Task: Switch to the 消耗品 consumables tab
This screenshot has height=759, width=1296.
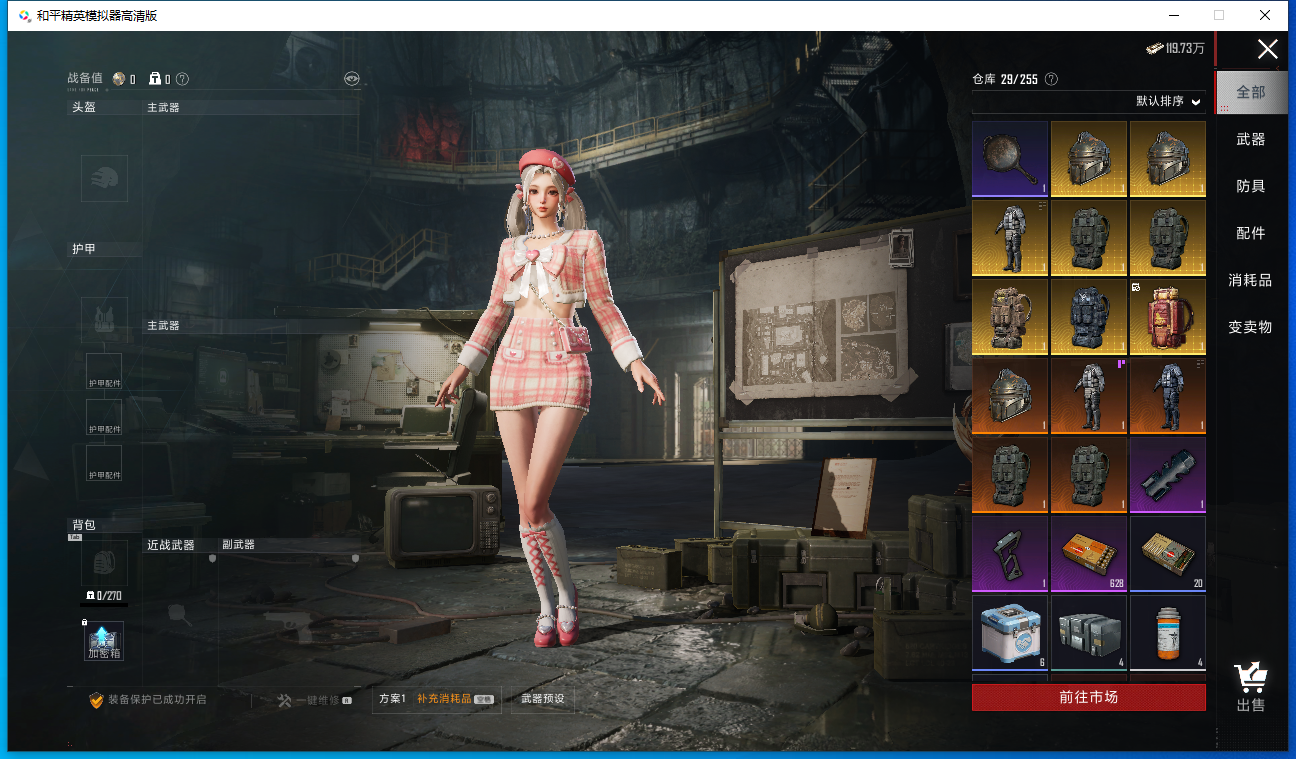Action: [1250, 280]
